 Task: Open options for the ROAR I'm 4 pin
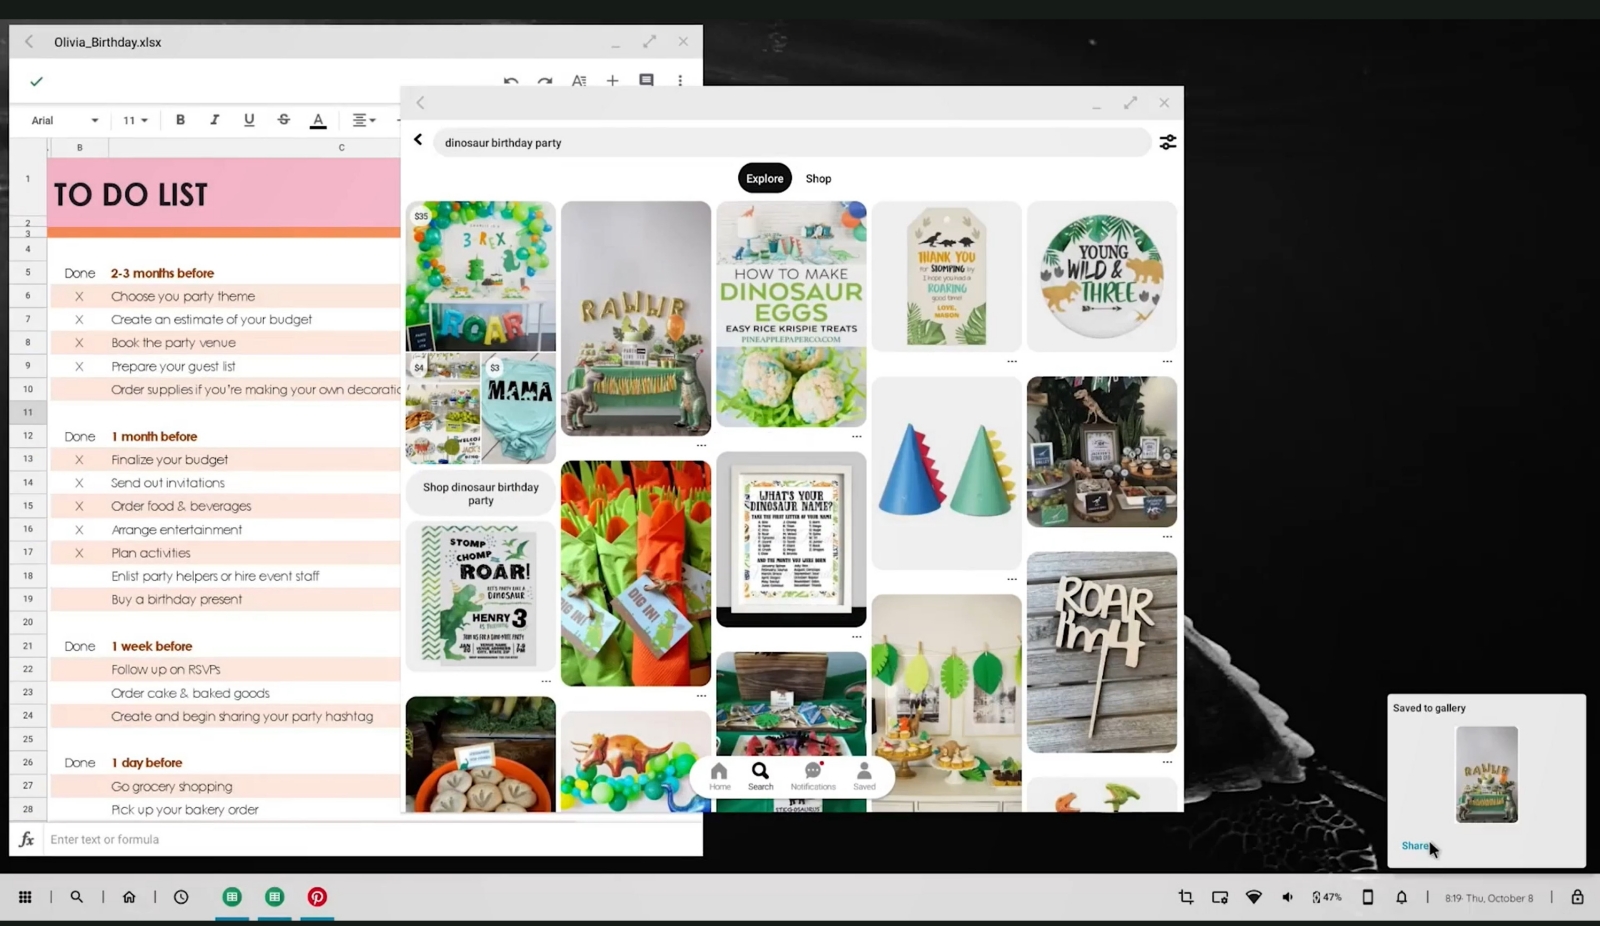click(1167, 762)
